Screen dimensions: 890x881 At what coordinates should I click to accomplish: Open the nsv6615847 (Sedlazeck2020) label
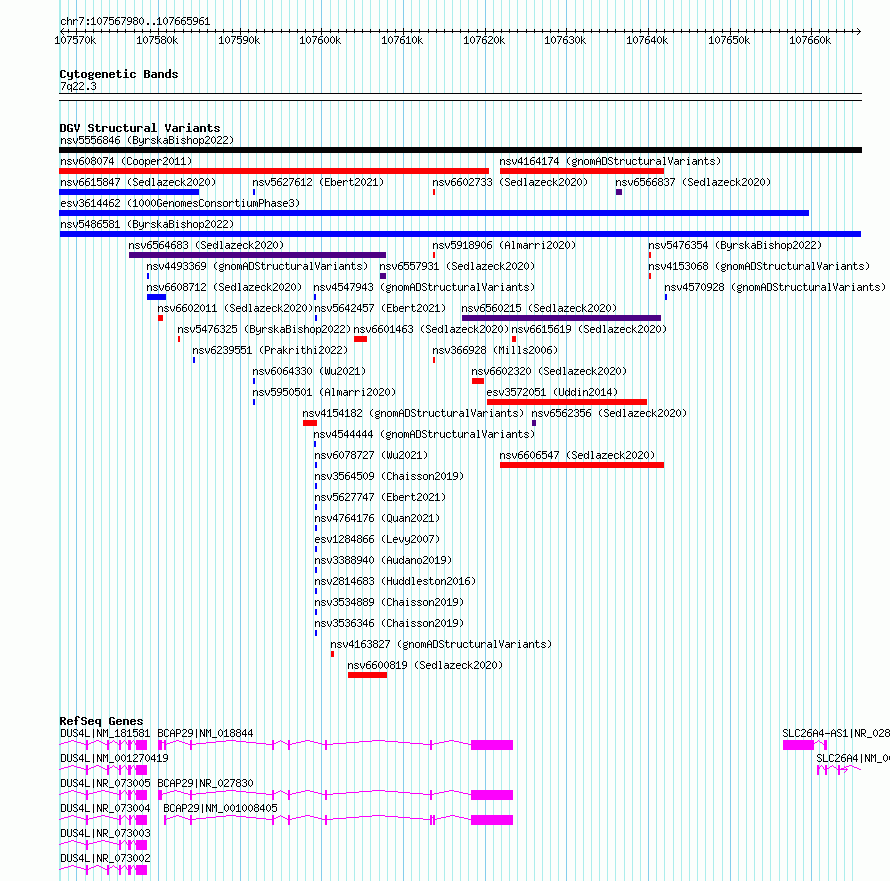138,182
